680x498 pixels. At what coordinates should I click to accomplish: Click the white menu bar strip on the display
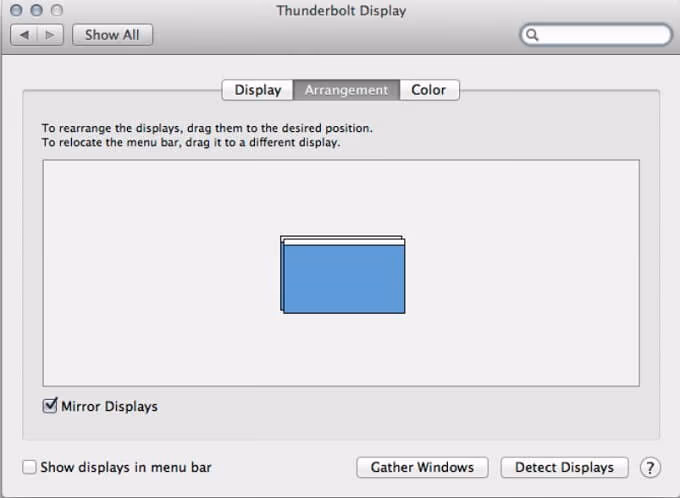344,242
